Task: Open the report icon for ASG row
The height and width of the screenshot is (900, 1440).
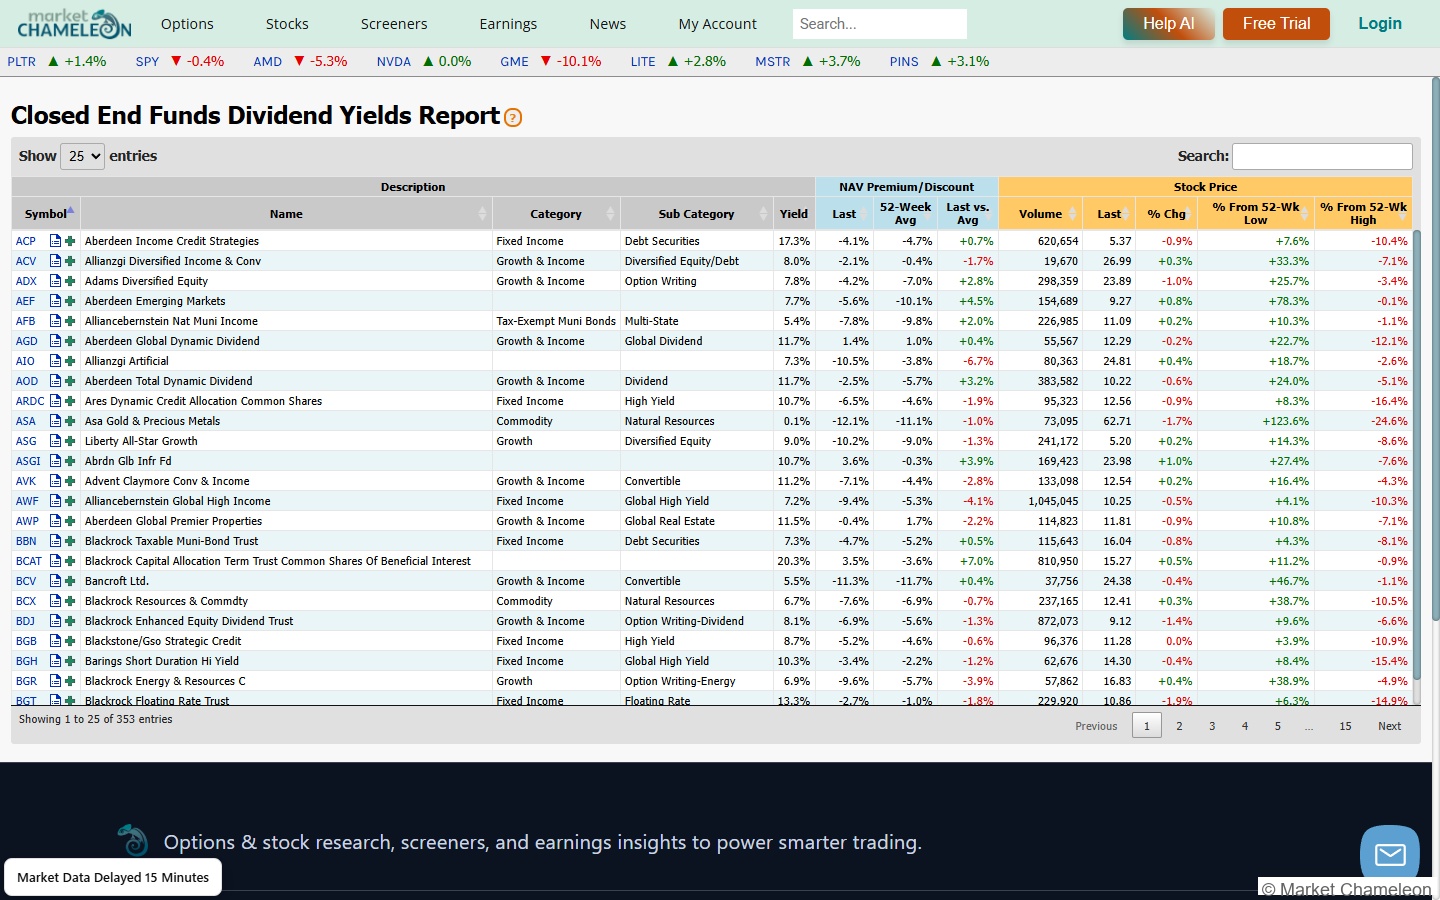Action: tap(56, 441)
